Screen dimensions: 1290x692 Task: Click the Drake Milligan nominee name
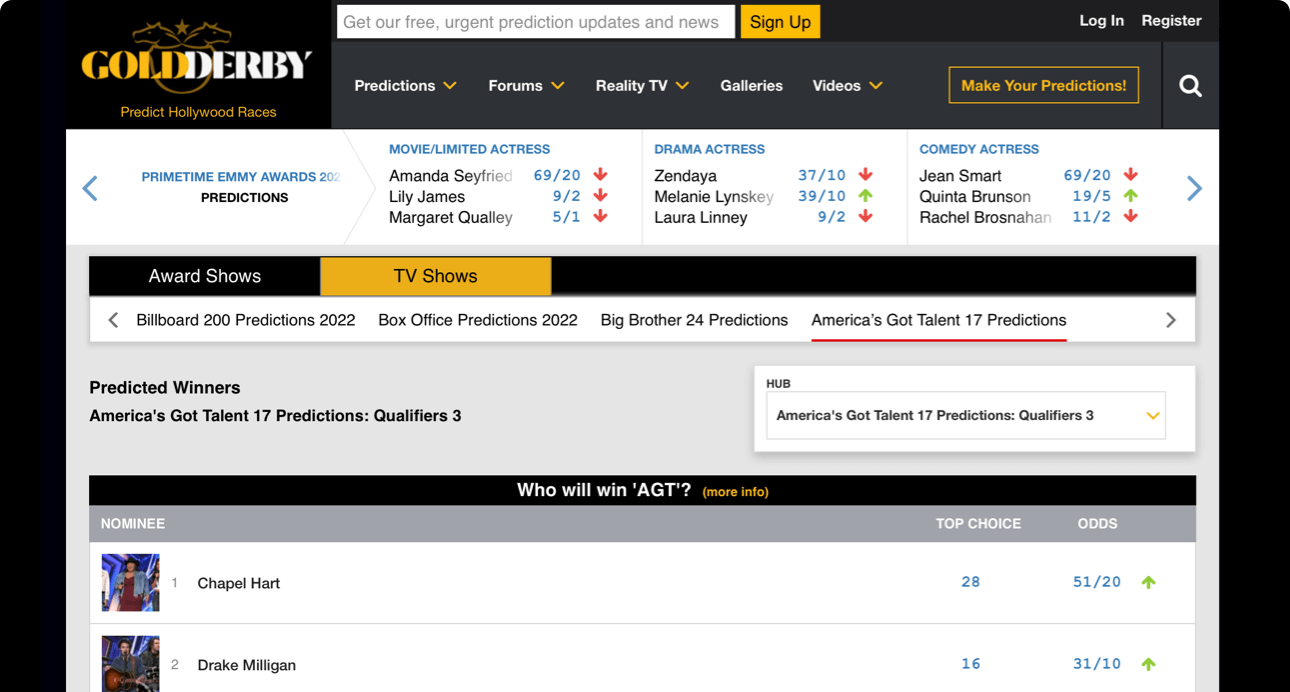(x=247, y=665)
